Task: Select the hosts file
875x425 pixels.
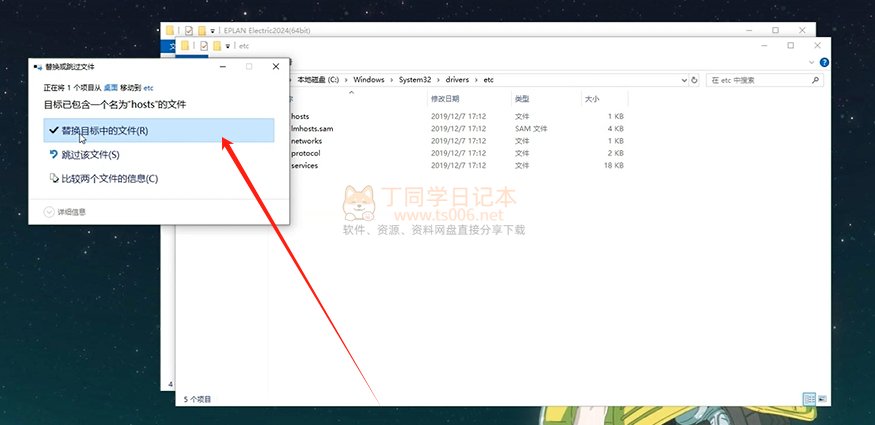Action: 300,117
